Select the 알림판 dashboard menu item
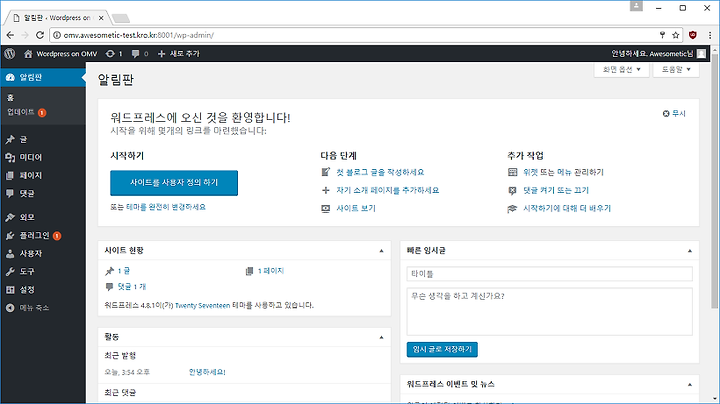 [x=43, y=77]
